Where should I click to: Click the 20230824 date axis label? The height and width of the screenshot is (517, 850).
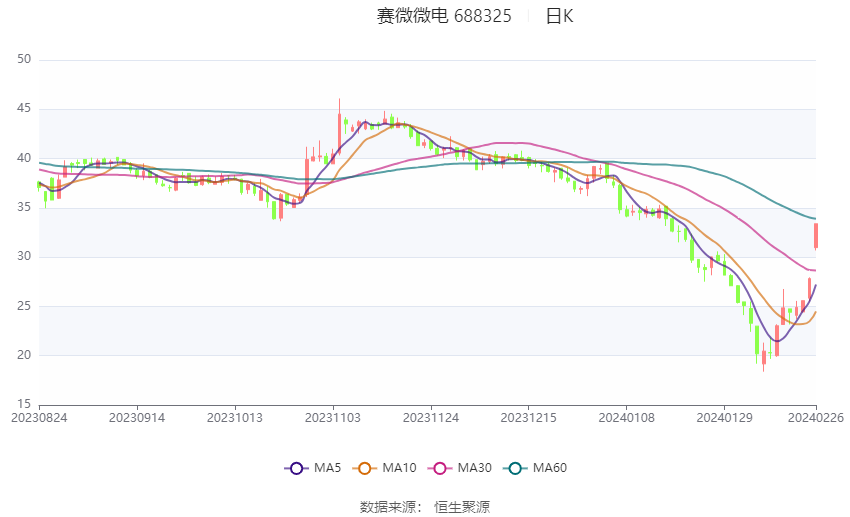39,418
